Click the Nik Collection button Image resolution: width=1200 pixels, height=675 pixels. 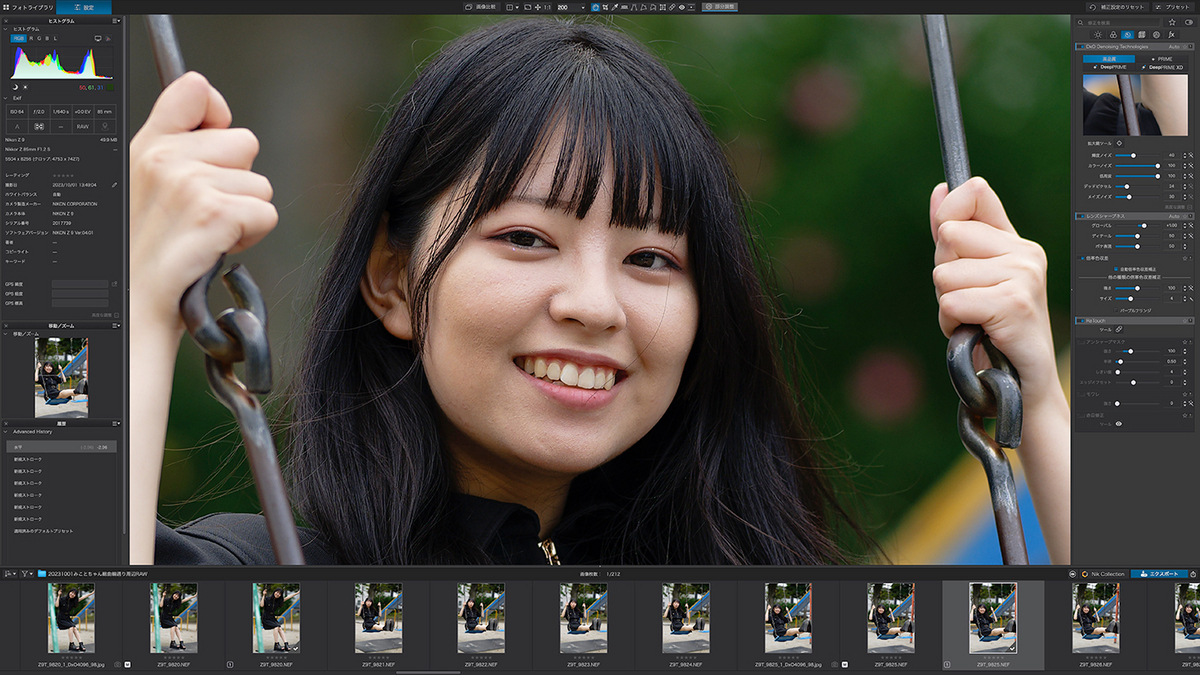1103,574
